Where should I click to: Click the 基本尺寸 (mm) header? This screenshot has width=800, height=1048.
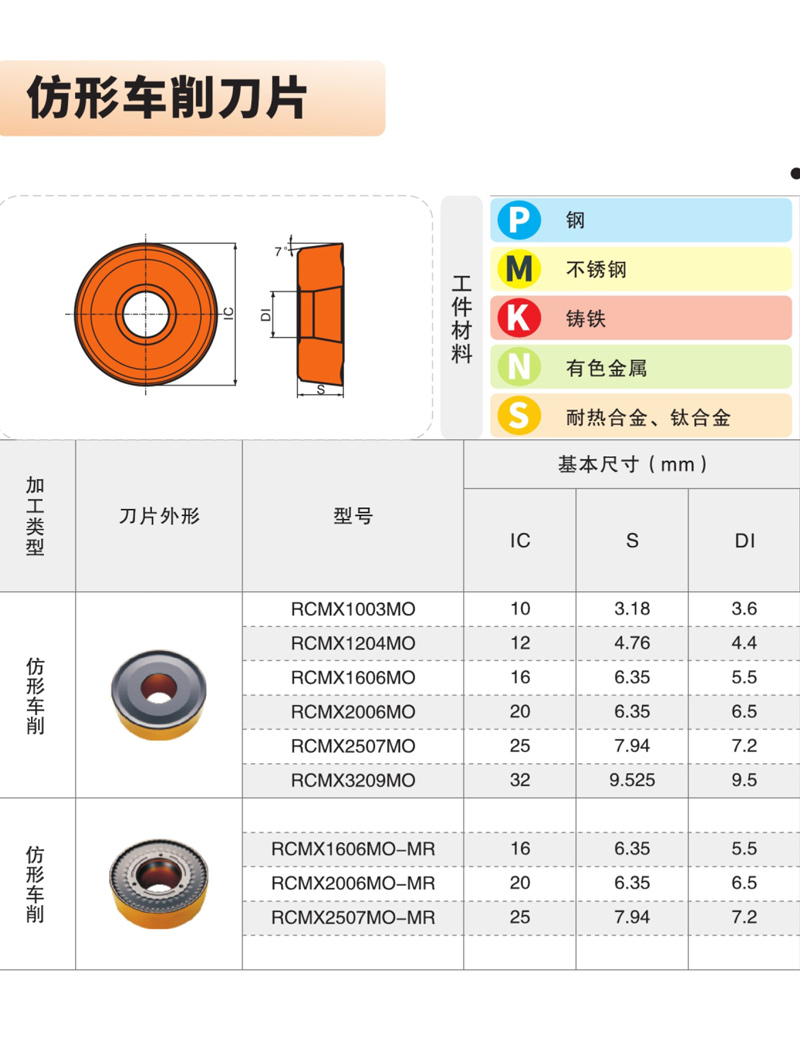pos(631,464)
